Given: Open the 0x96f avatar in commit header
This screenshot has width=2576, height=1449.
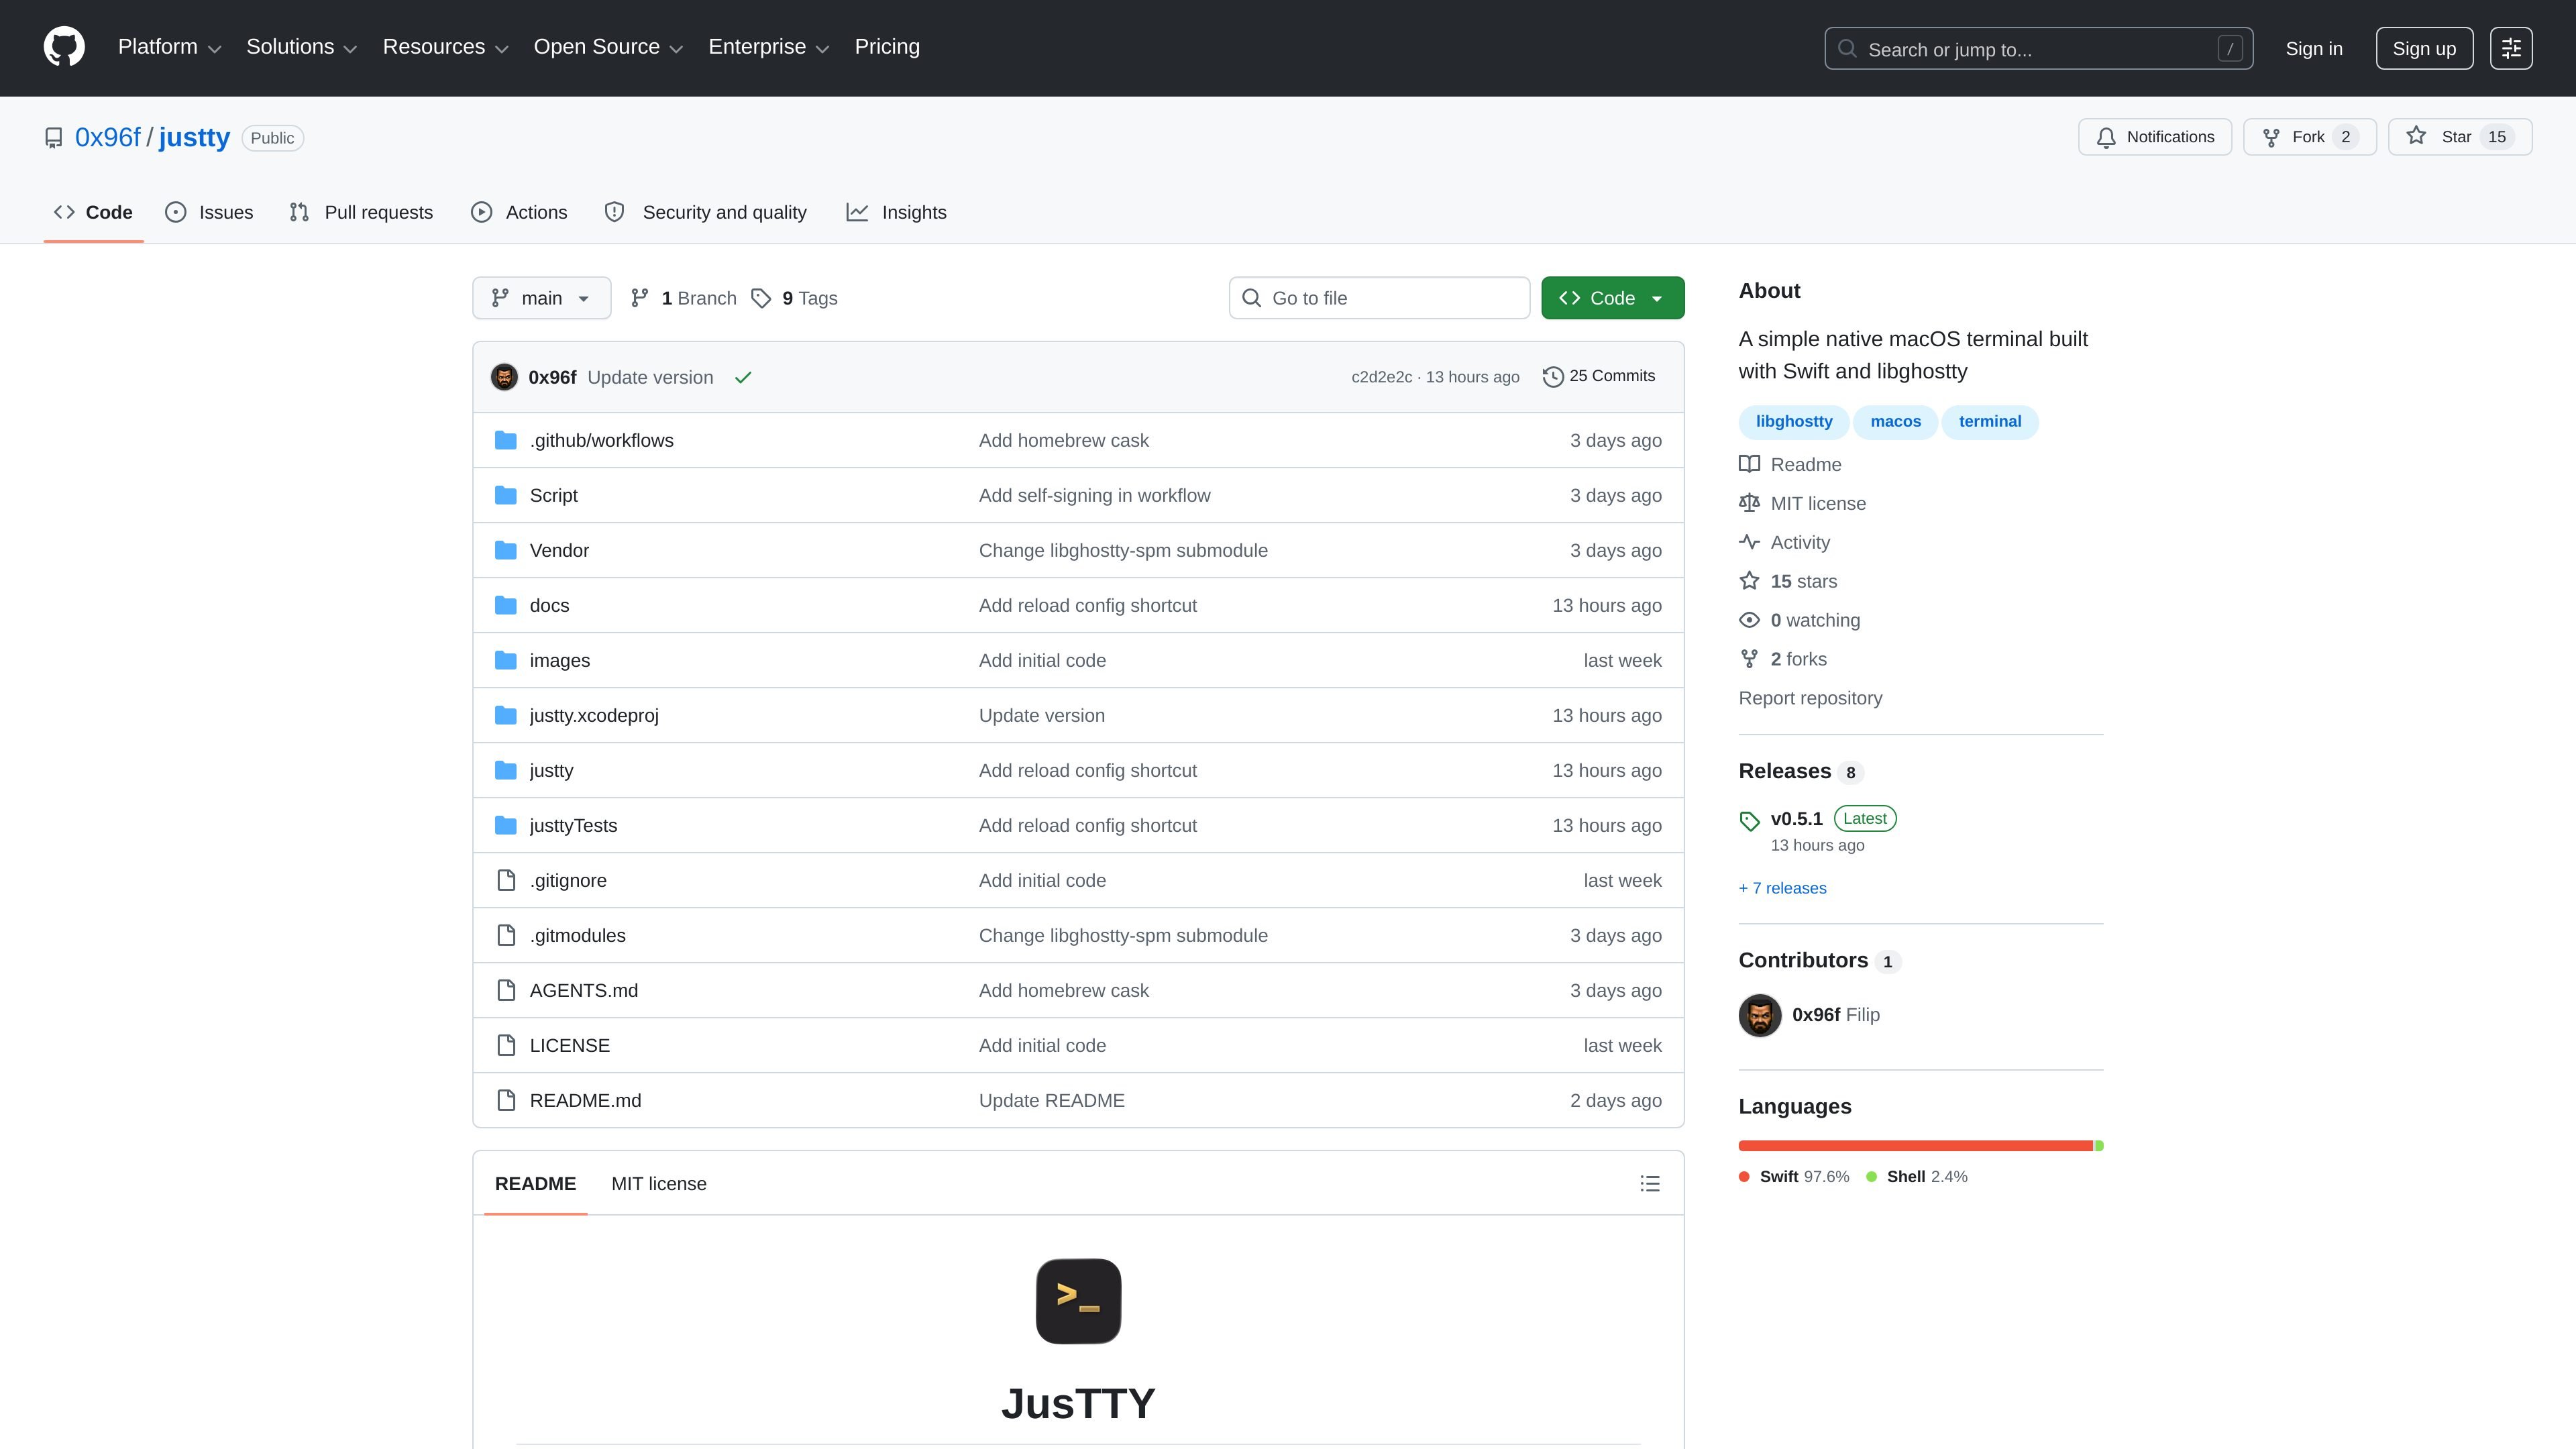Looking at the screenshot, I should pyautogui.click(x=504, y=377).
